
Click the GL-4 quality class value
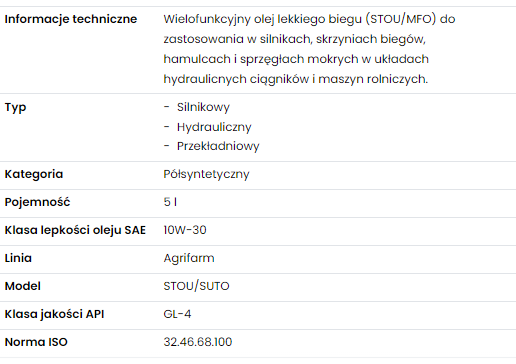pyautogui.click(x=177, y=314)
